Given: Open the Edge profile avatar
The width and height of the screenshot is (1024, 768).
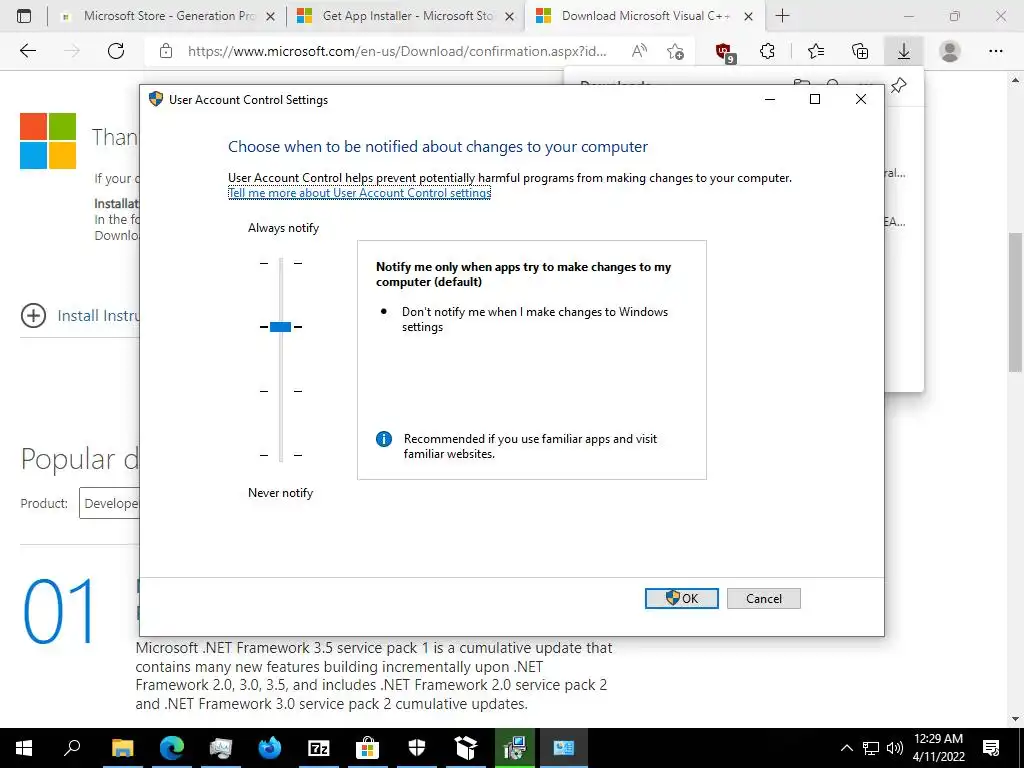Looking at the screenshot, I should 950,51.
